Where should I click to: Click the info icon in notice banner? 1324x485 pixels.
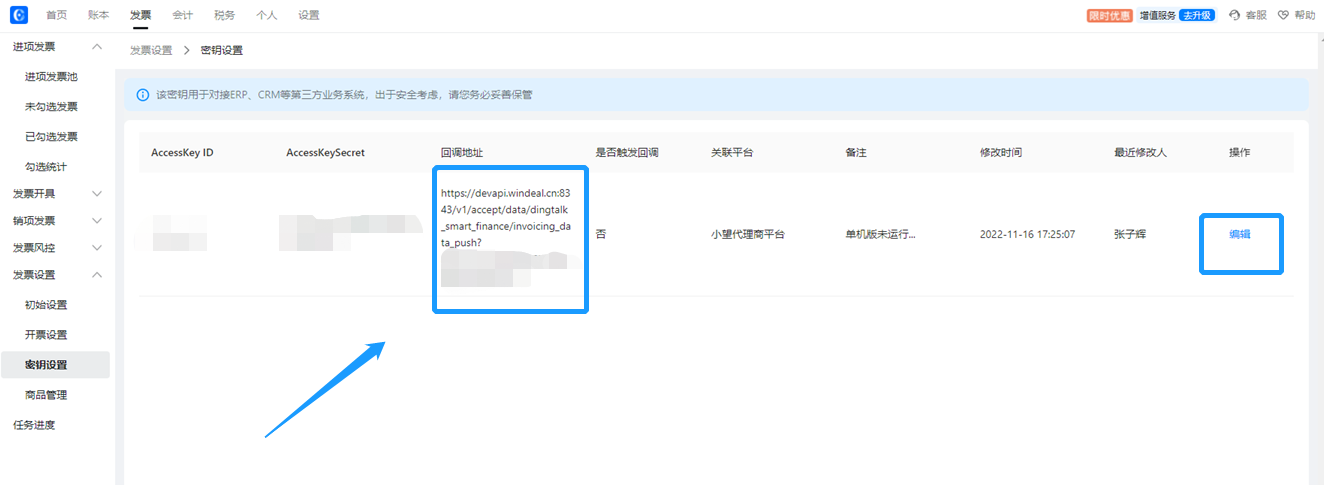click(142, 95)
